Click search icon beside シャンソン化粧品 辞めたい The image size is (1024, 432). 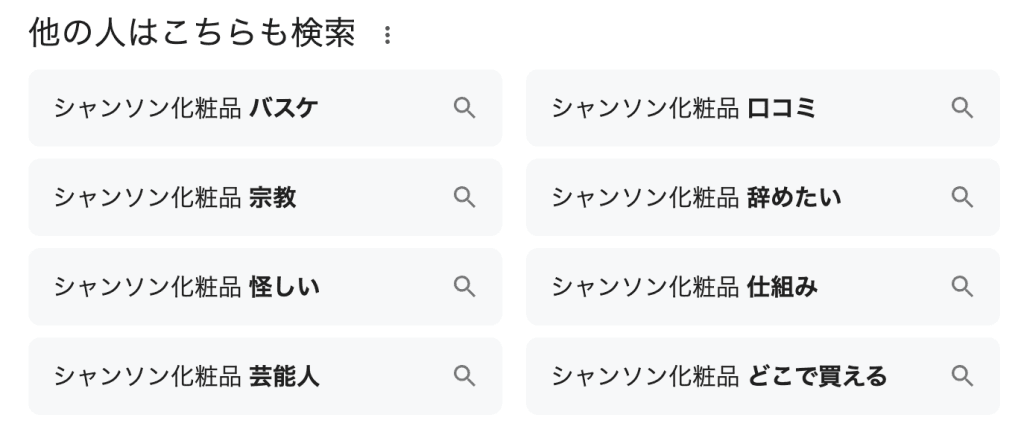(962, 197)
